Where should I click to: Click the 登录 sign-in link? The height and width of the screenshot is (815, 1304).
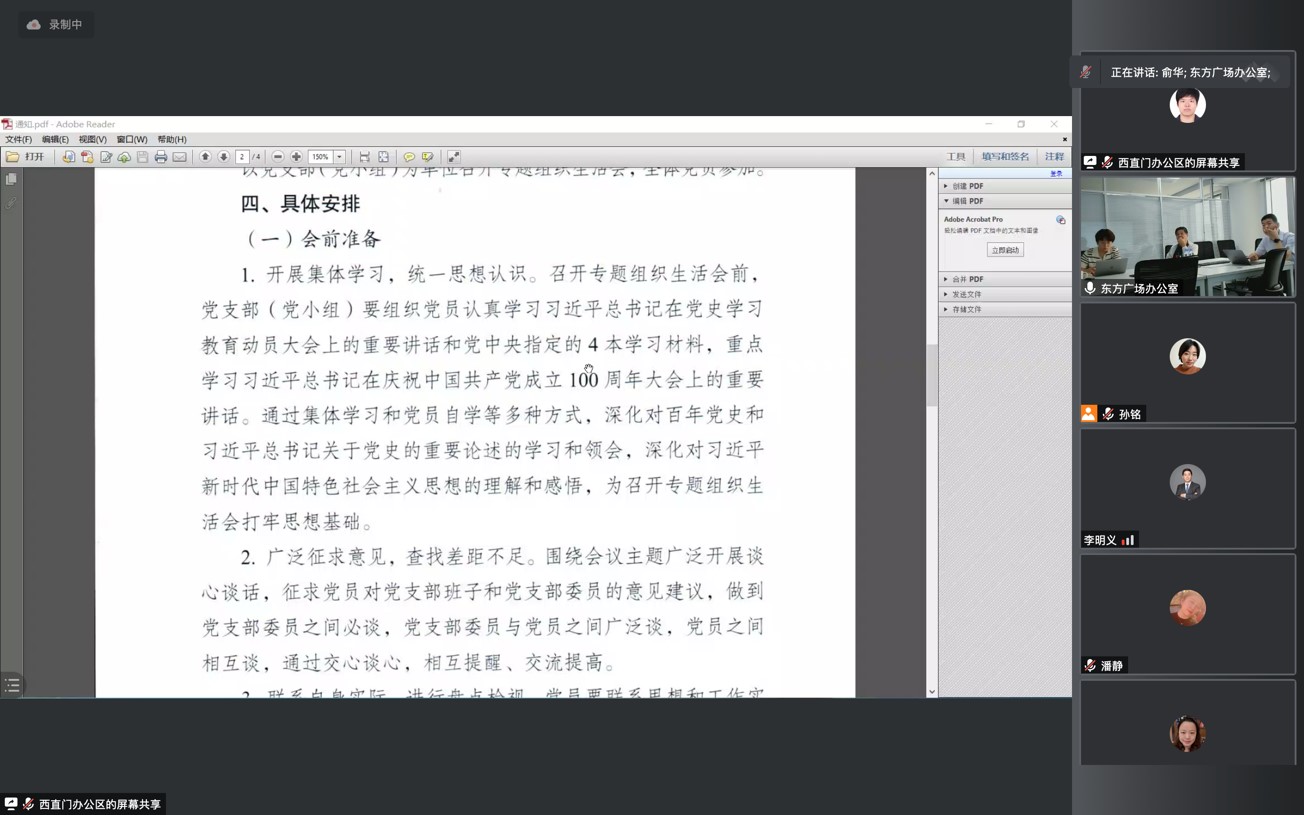coord(1056,174)
